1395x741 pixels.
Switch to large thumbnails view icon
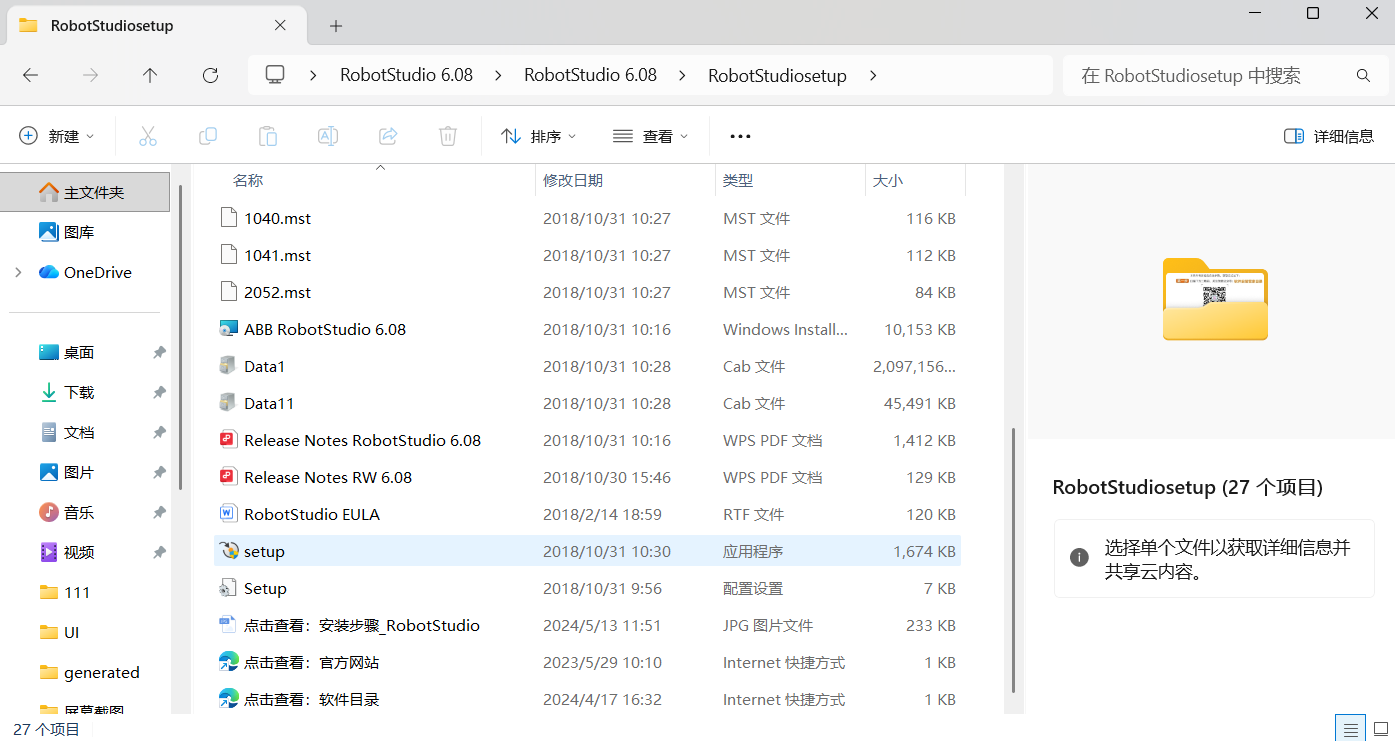coord(1380,729)
